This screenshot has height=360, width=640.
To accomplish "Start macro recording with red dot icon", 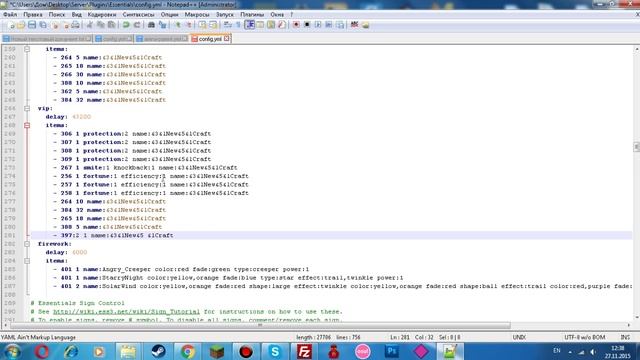I will (x=296, y=25).
